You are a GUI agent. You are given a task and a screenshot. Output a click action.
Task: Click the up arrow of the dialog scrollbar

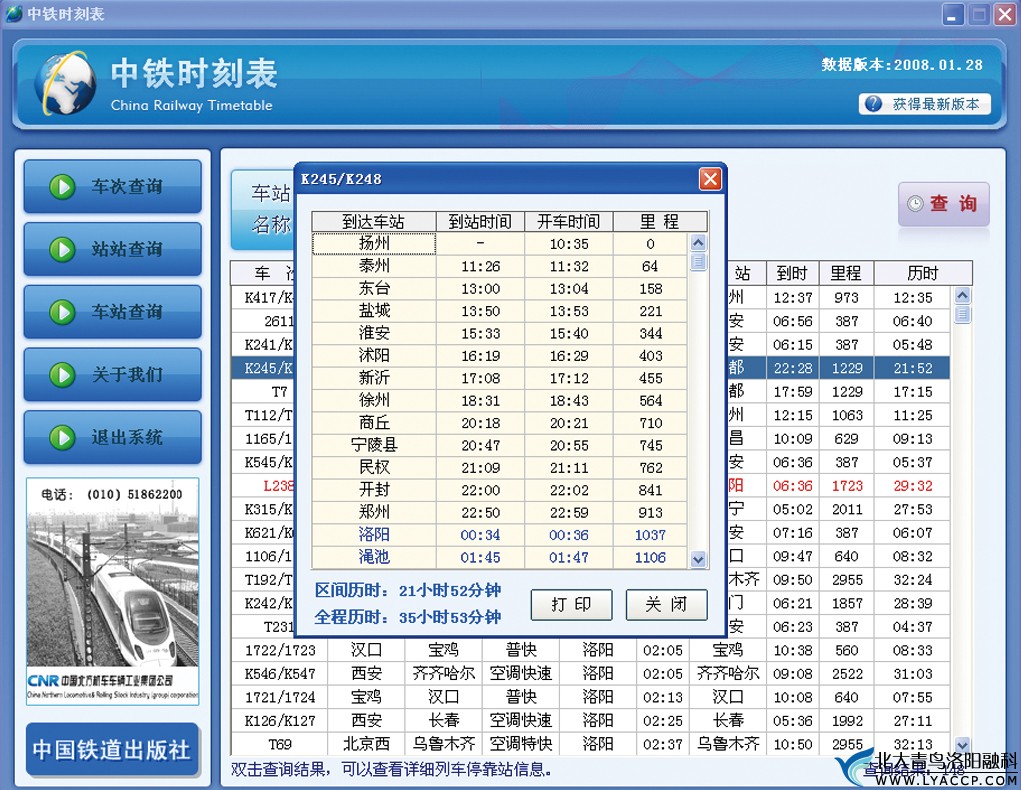point(698,243)
